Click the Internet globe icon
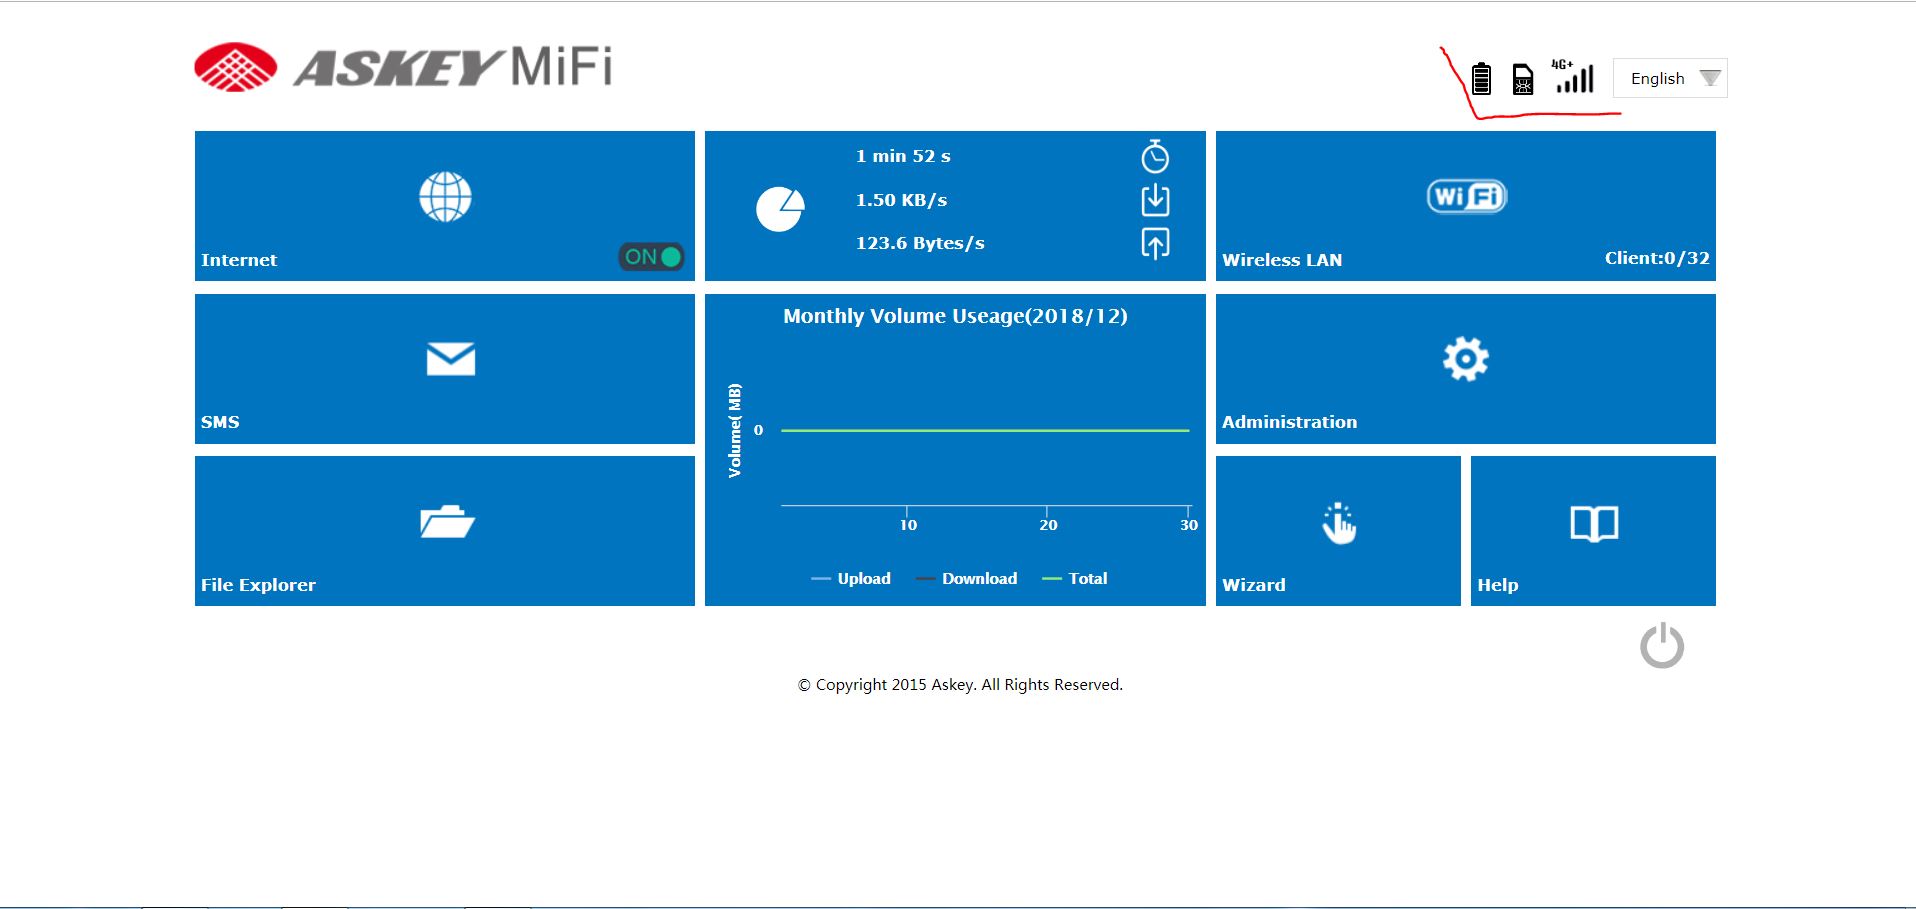This screenshot has height=909, width=1916. click(x=445, y=196)
